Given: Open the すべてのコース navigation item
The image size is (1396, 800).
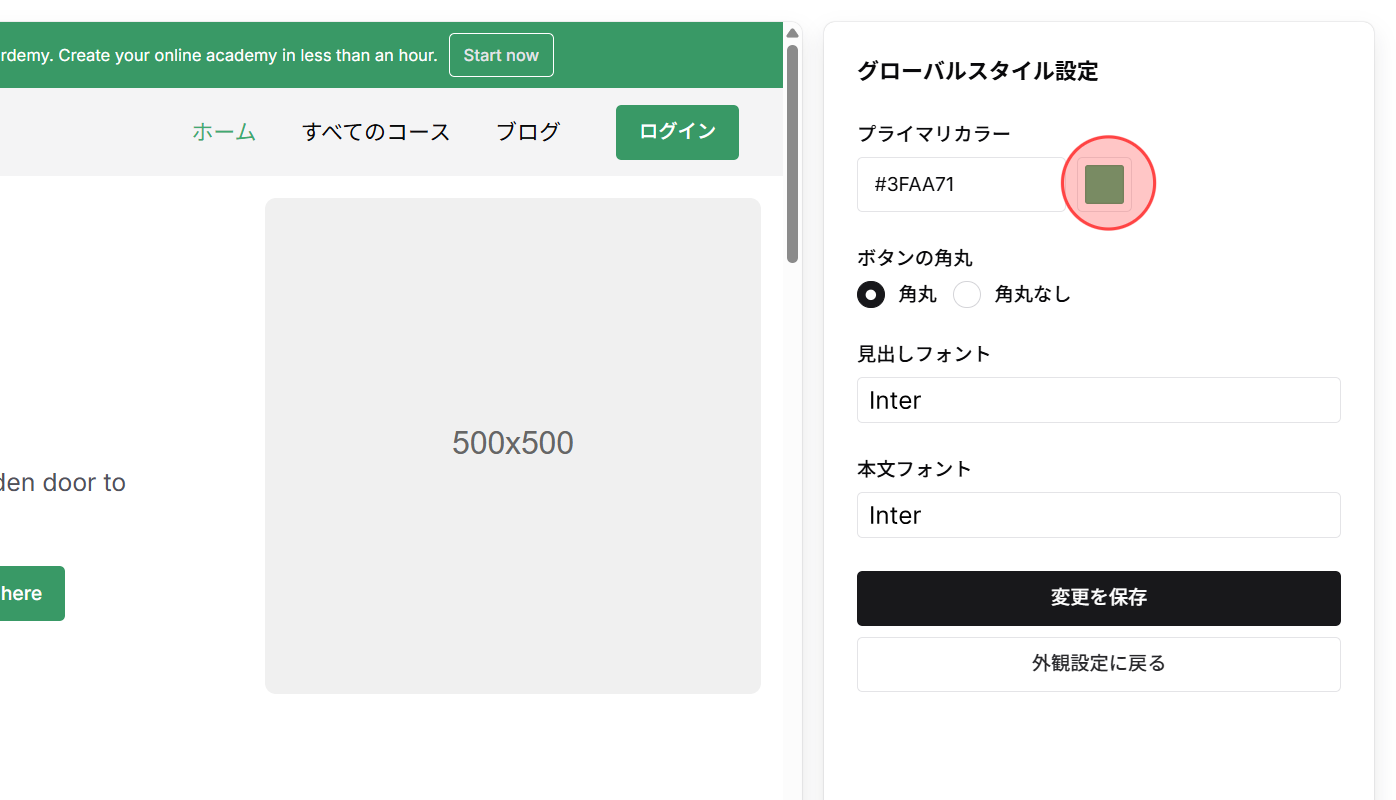Looking at the screenshot, I should click(376, 131).
